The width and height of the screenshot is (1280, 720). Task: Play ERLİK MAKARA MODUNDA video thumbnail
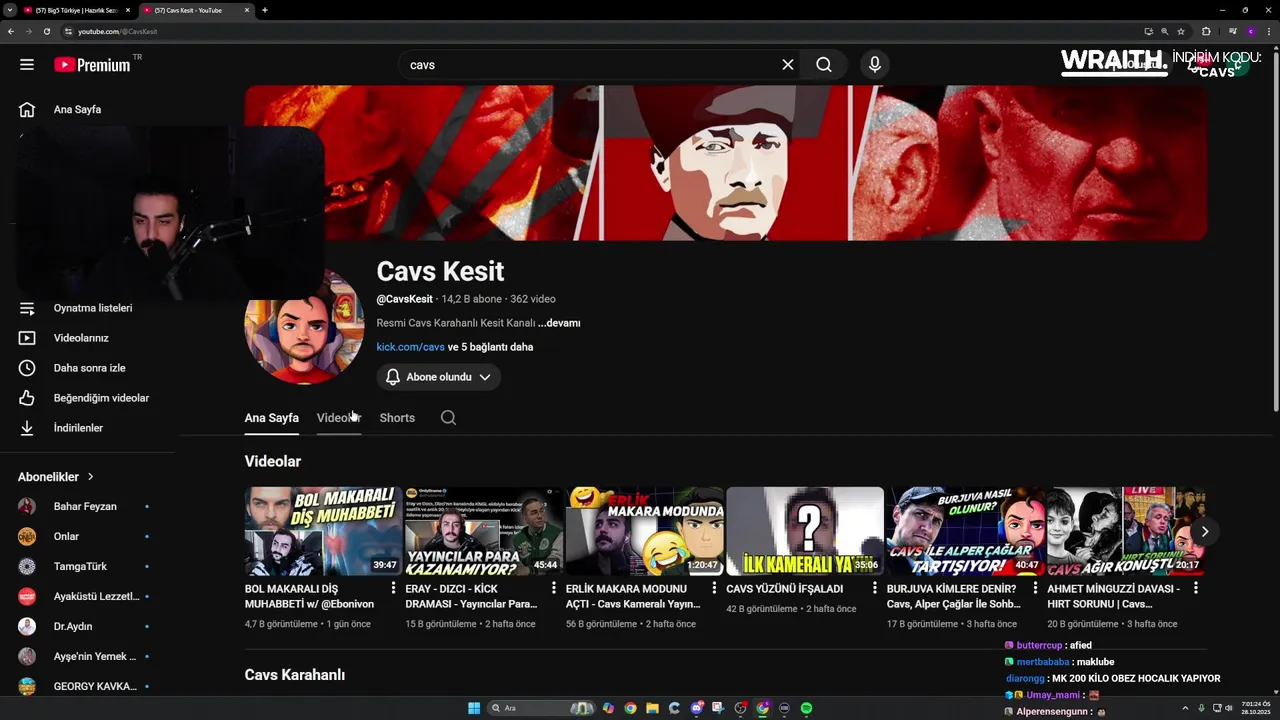click(x=644, y=531)
